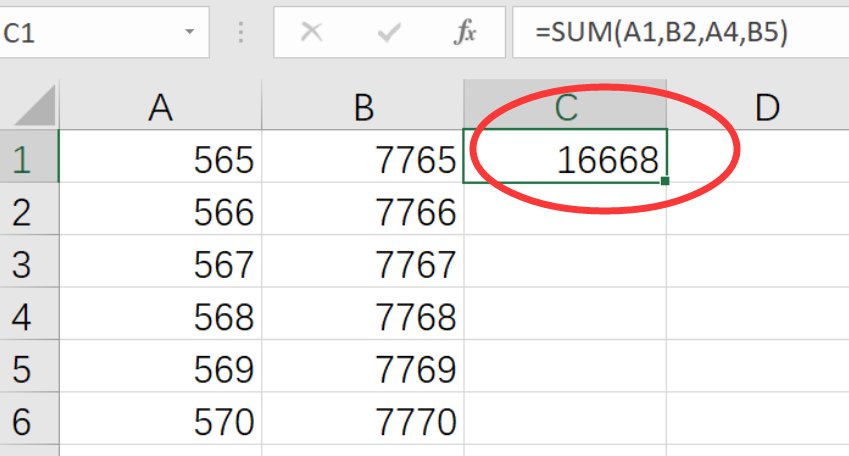This screenshot has height=456, width=849.
Task: Click cell containing 7766
Action: [x=363, y=209]
